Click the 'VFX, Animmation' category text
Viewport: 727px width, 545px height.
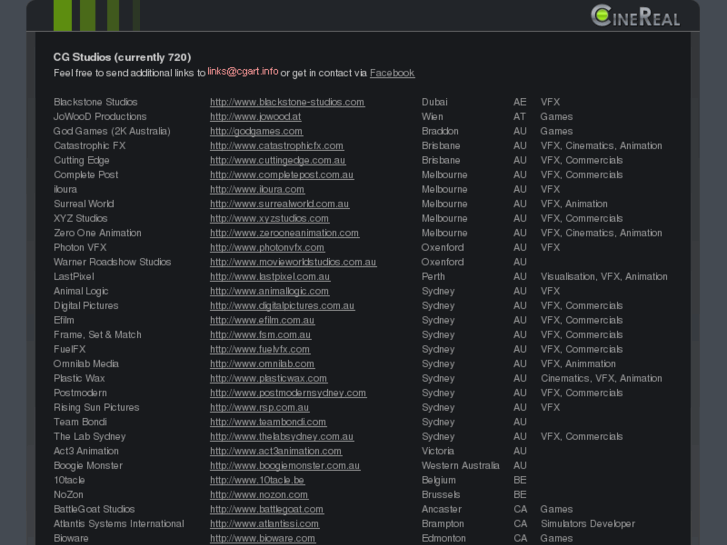coord(578,364)
